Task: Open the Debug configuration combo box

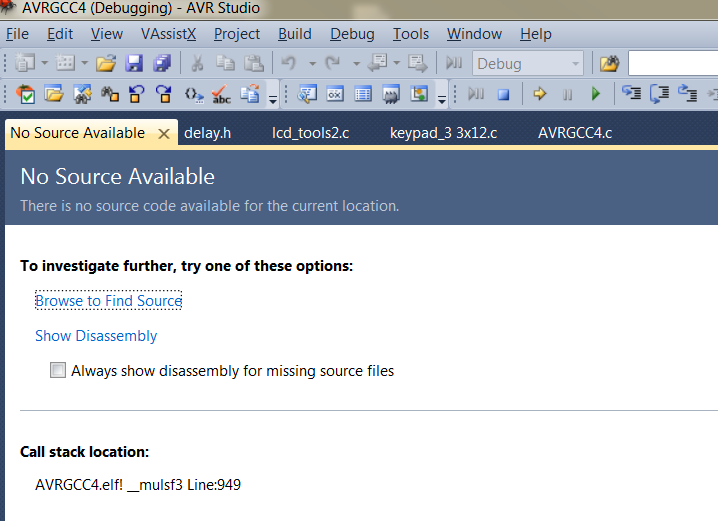Action: 528,64
